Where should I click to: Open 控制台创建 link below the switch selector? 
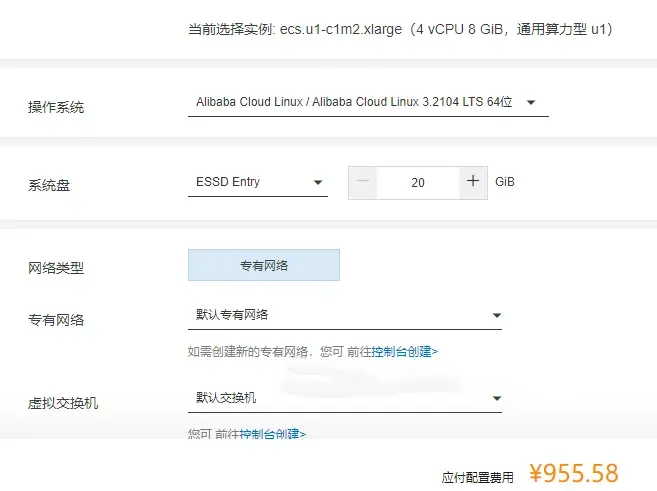coord(272,434)
